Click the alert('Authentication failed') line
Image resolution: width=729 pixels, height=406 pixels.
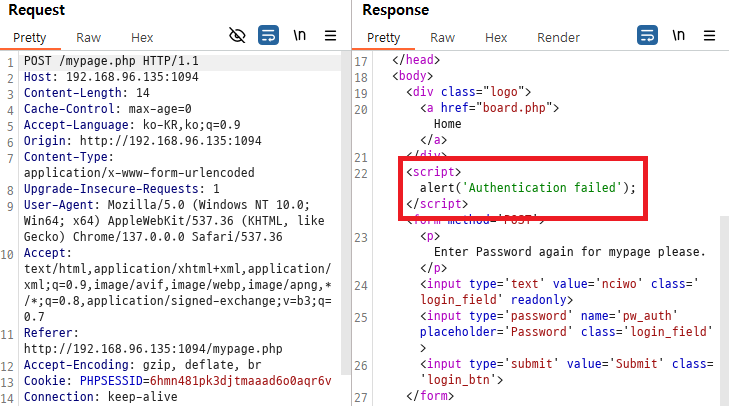528,188
